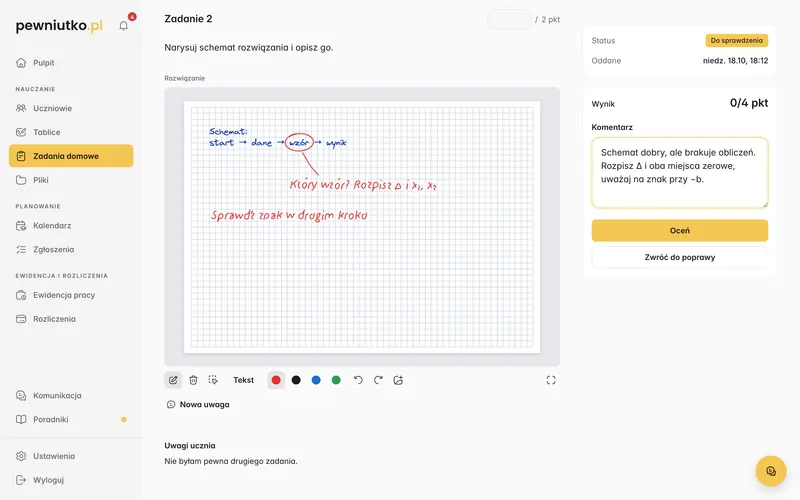Open Tablice section
This screenshot has width=800, height=500.
pyautogui.click(x=71, y=132)
